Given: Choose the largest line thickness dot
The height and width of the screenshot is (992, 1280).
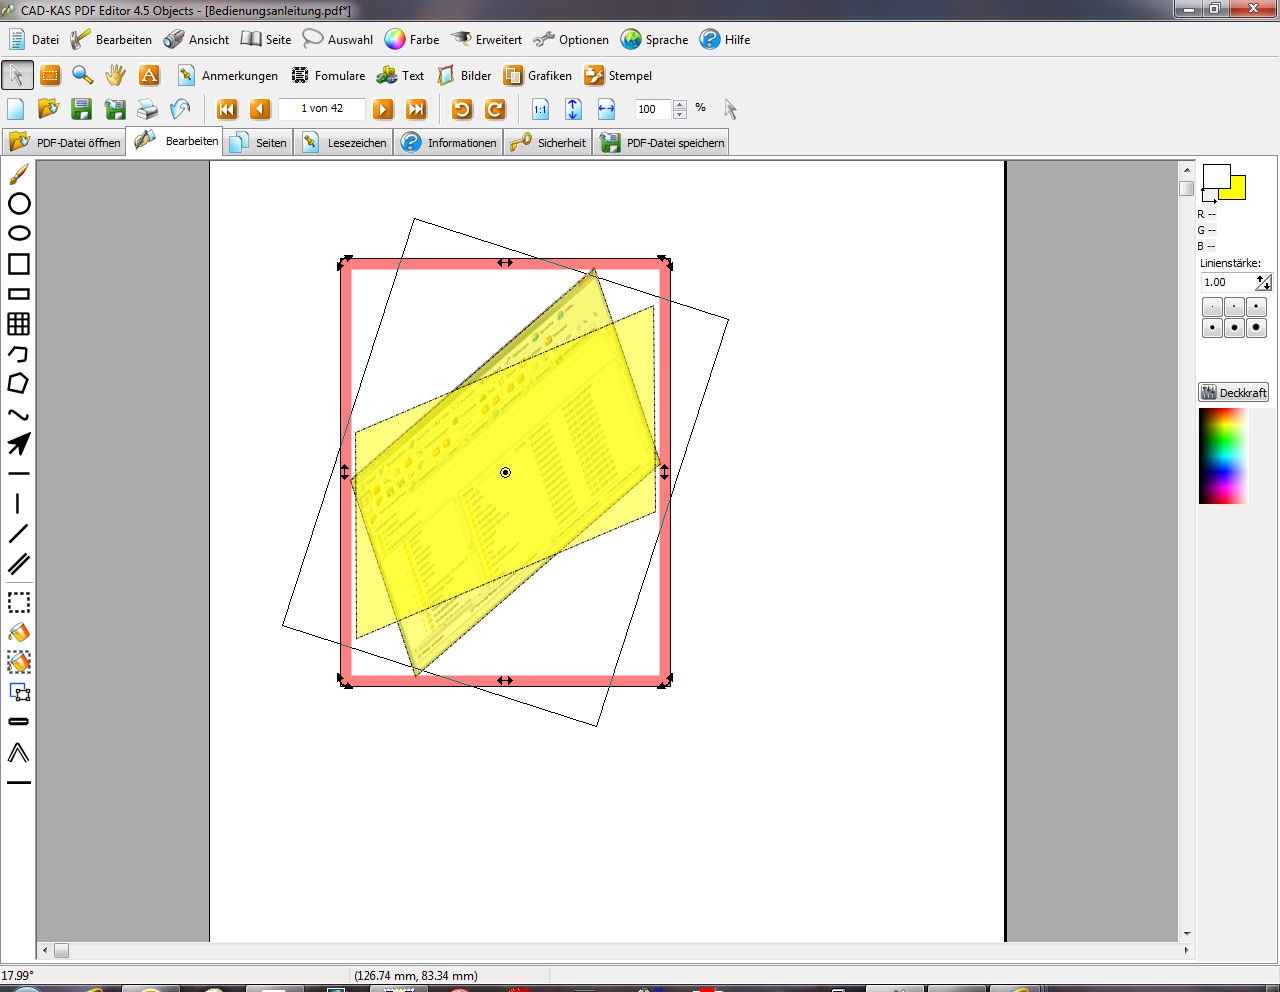Looking at the screenshot, I should coord(1256,328).
